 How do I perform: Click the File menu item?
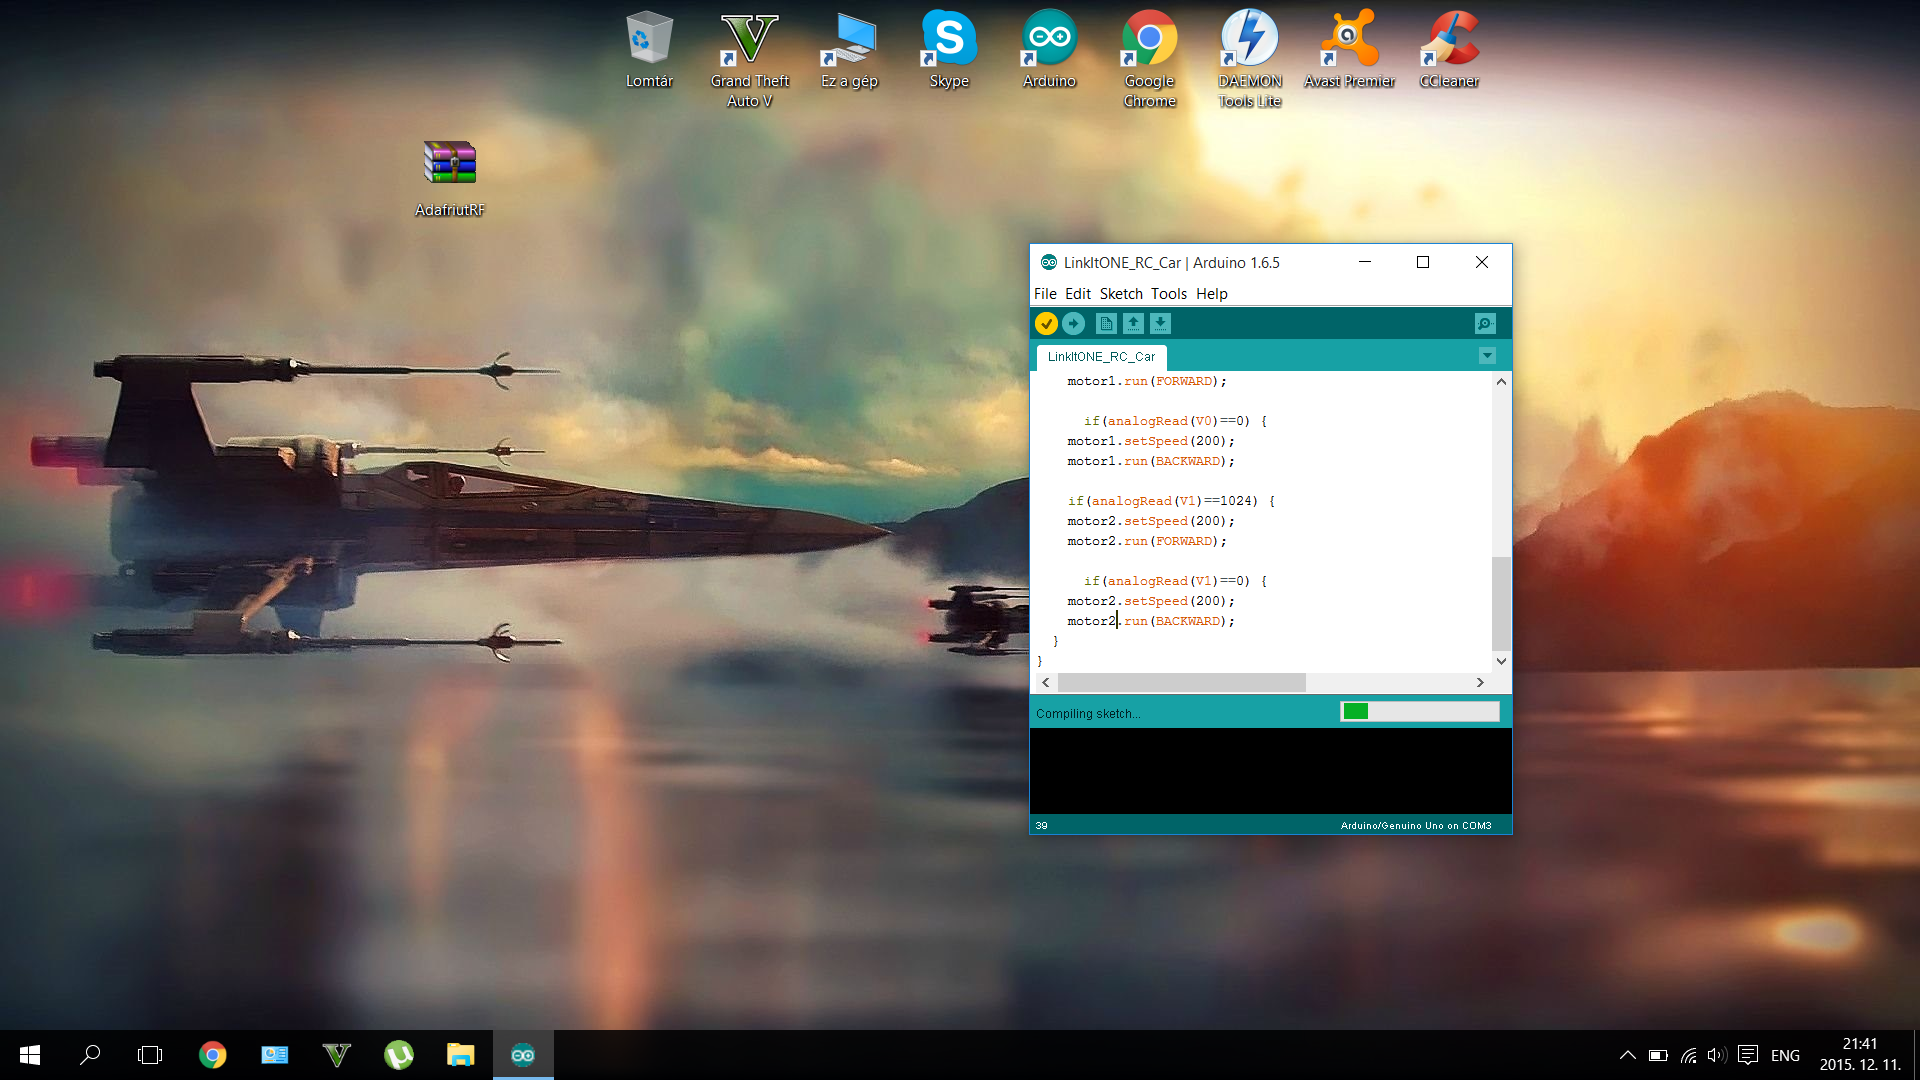(1044, 293)
